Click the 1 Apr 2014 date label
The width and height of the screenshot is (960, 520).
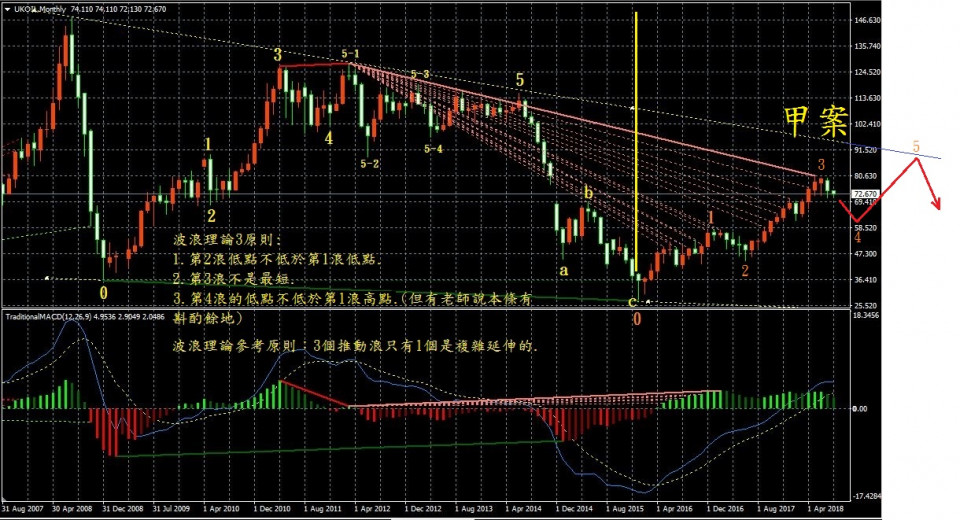click(523, 509)
